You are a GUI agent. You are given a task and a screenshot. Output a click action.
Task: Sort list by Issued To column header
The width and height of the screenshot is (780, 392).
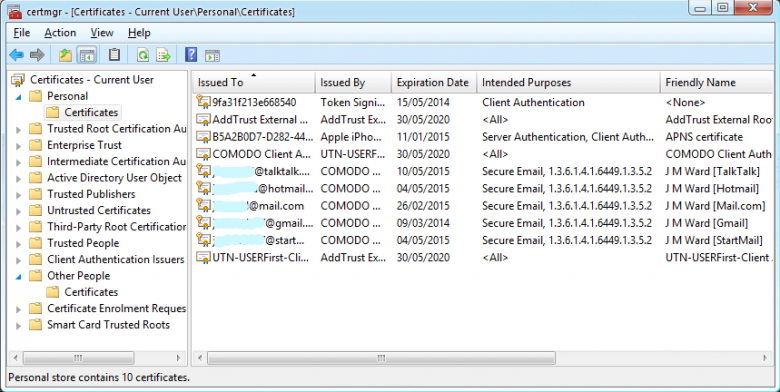click(253, 83)
